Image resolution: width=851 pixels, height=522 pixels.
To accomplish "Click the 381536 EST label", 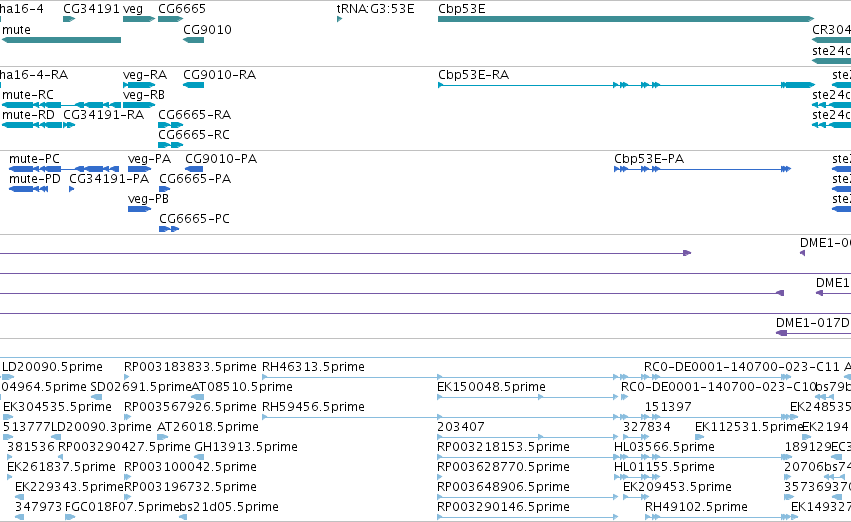I will click(31, 447).
